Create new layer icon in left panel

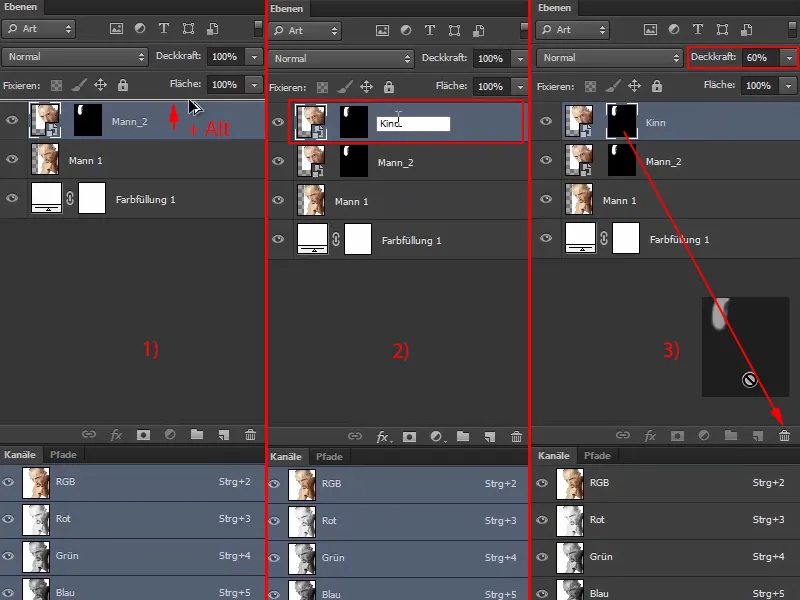(x=223, y=435)
